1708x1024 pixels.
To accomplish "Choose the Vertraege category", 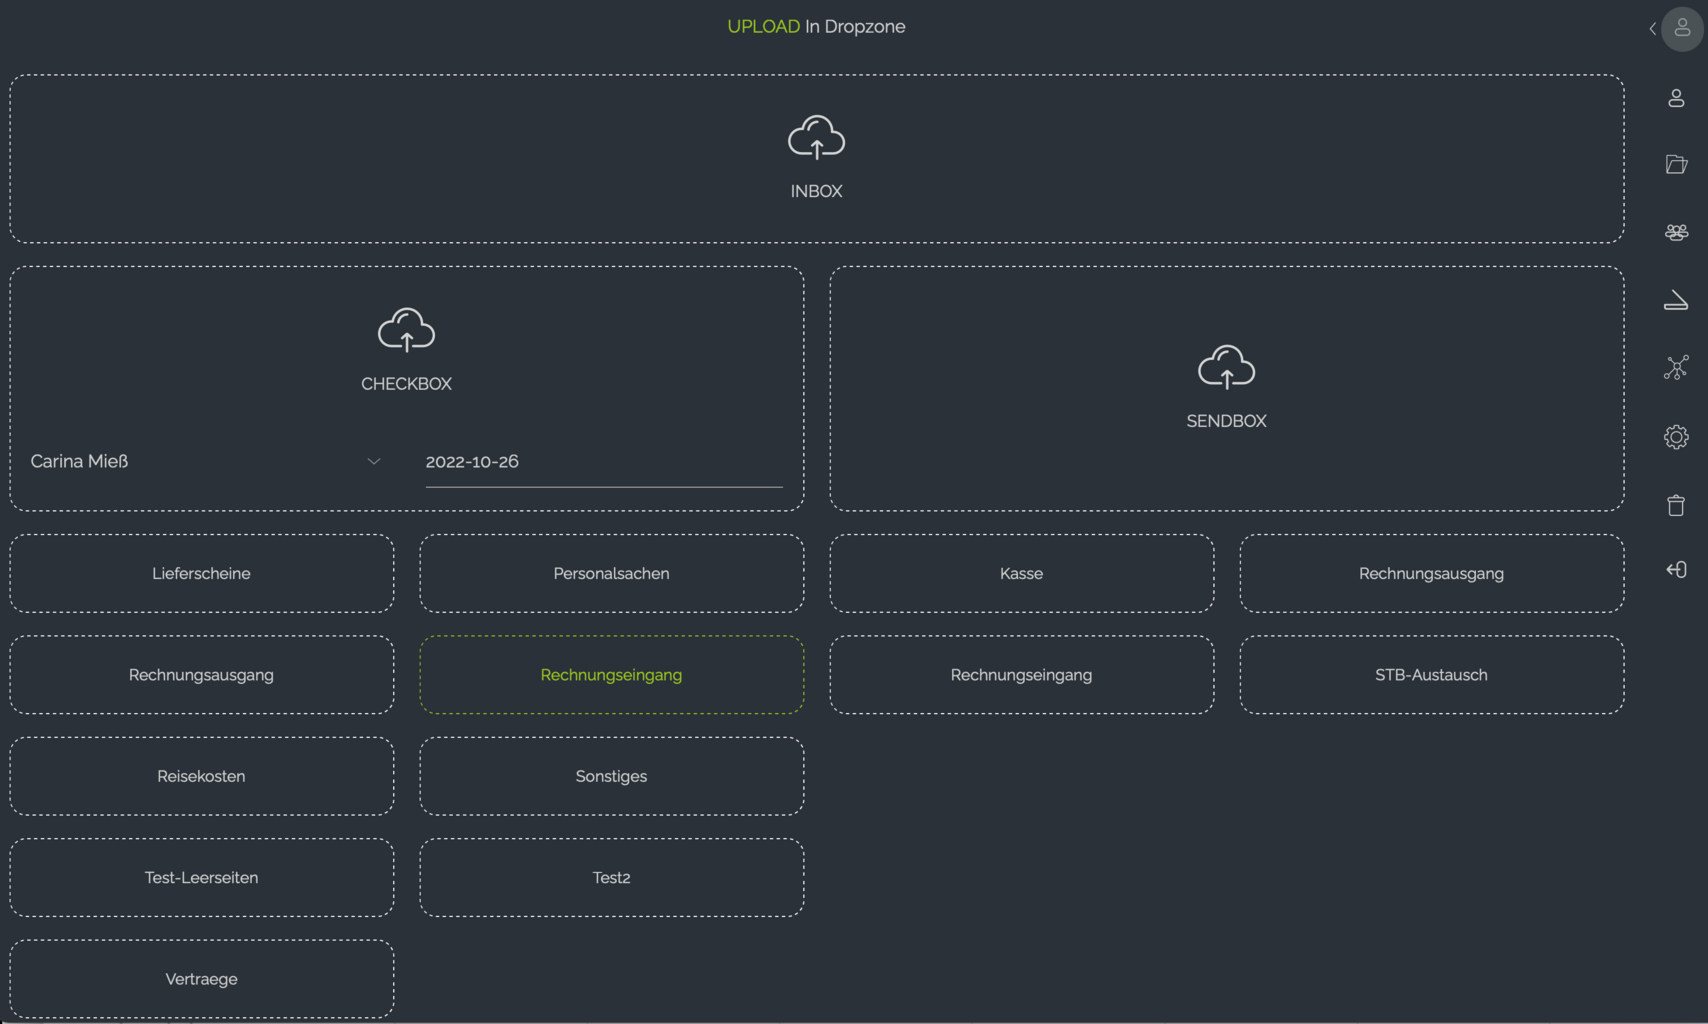I will [201, 979].
